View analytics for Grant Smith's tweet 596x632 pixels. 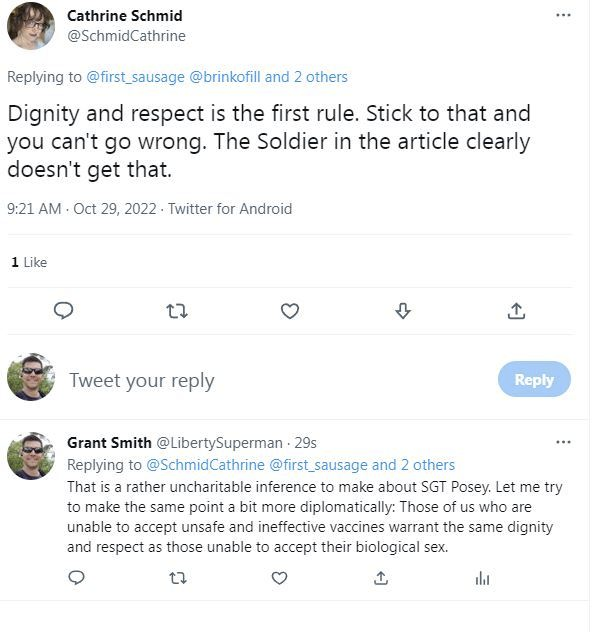pyautogui.click(x=482, y=579)
